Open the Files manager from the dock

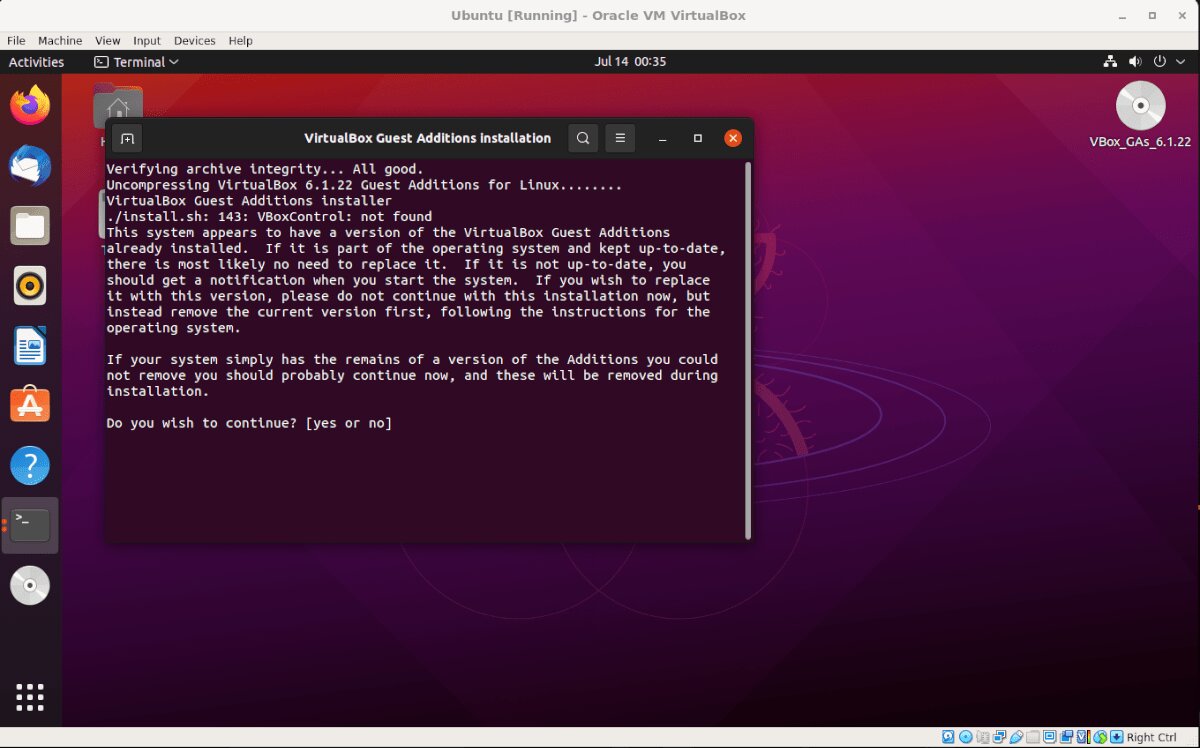pyautogui.click(x=30, y=225)
